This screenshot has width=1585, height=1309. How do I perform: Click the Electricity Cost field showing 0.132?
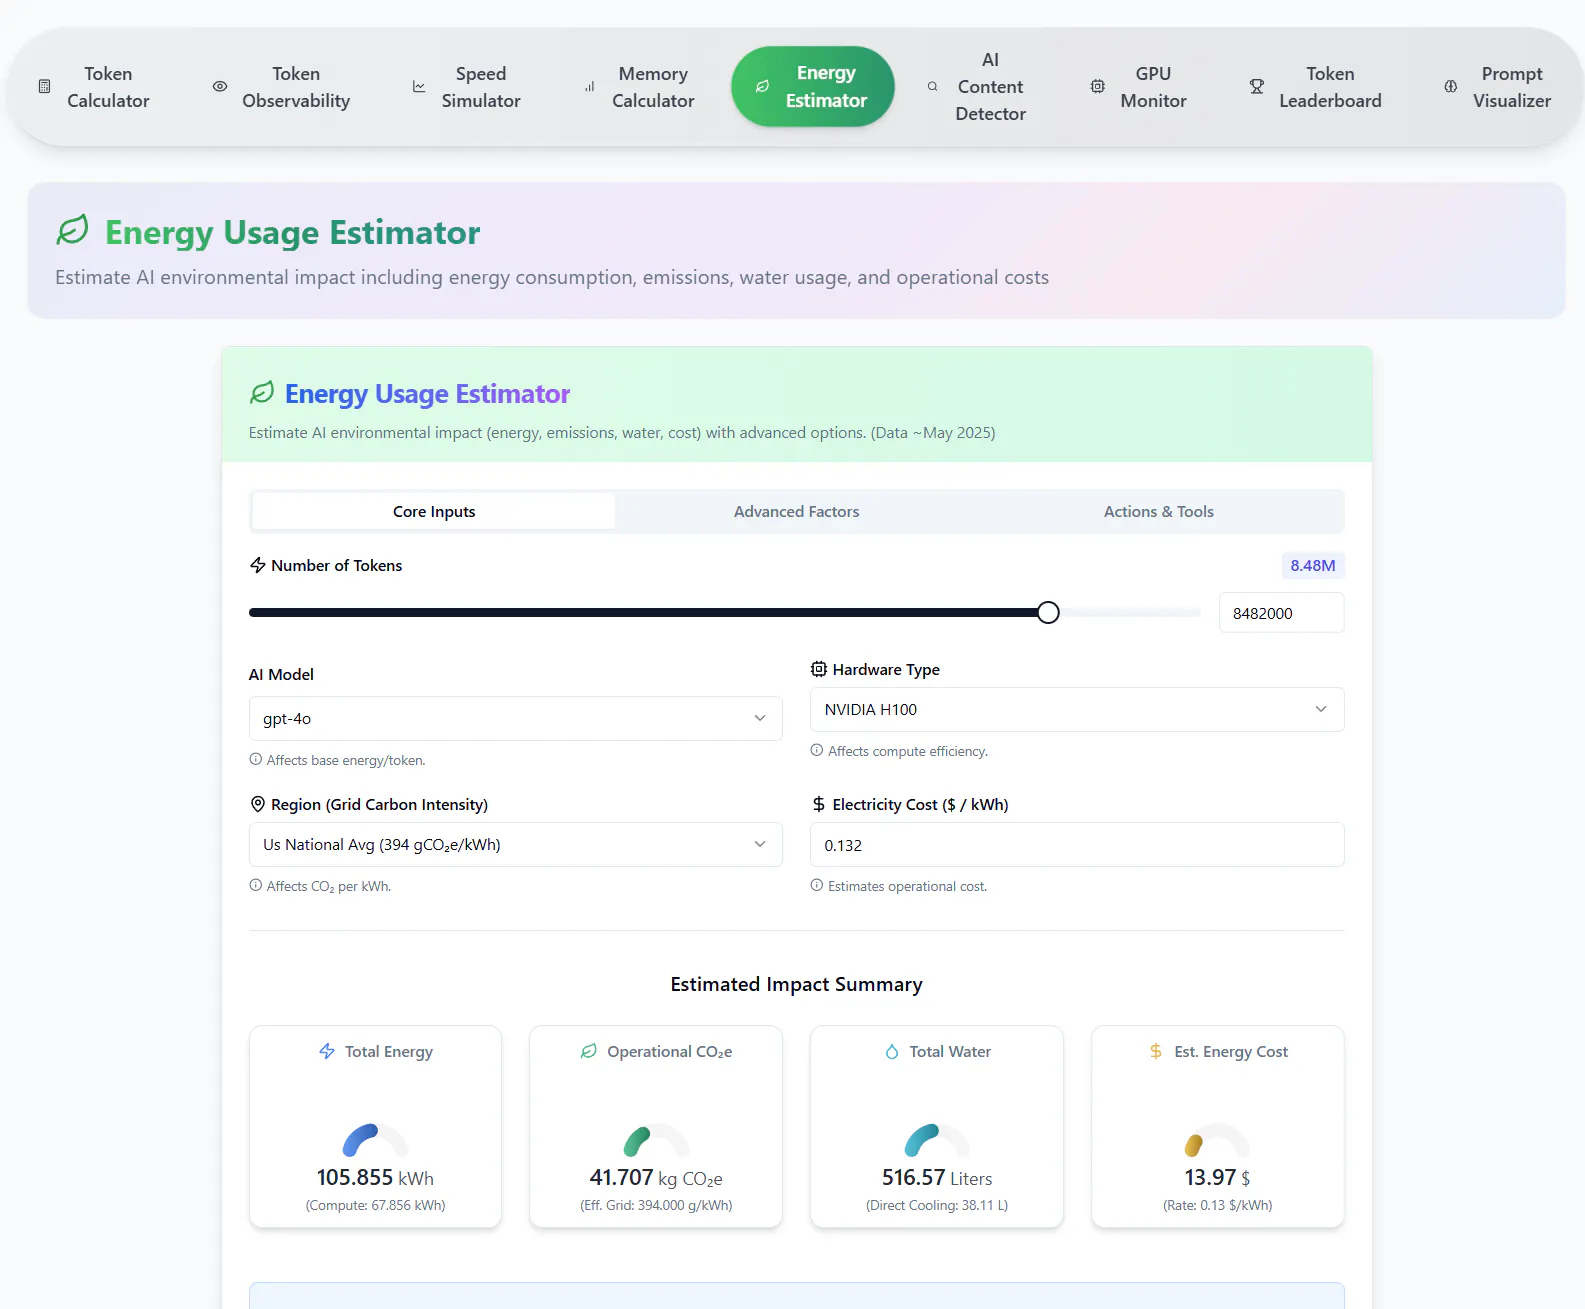pyautogui.click(x=1077, y=845)
